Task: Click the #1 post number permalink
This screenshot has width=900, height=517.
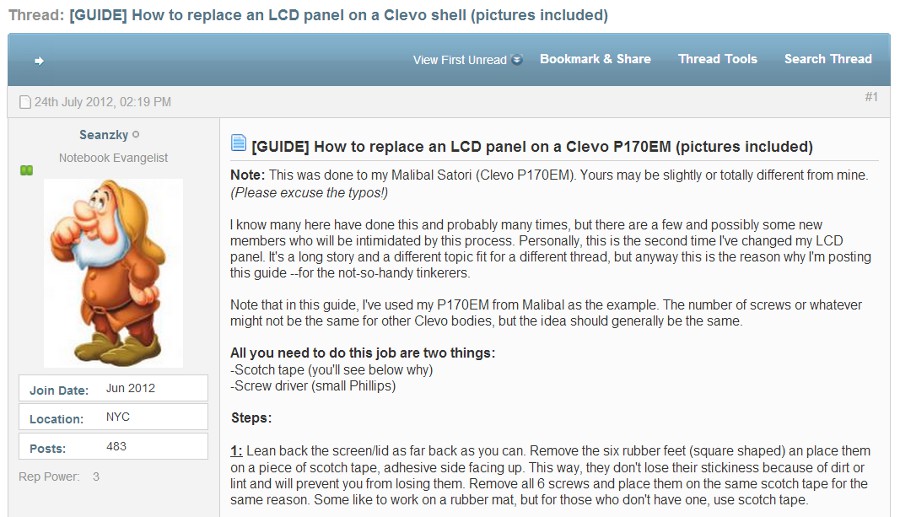Action: [x=871, y=97]
